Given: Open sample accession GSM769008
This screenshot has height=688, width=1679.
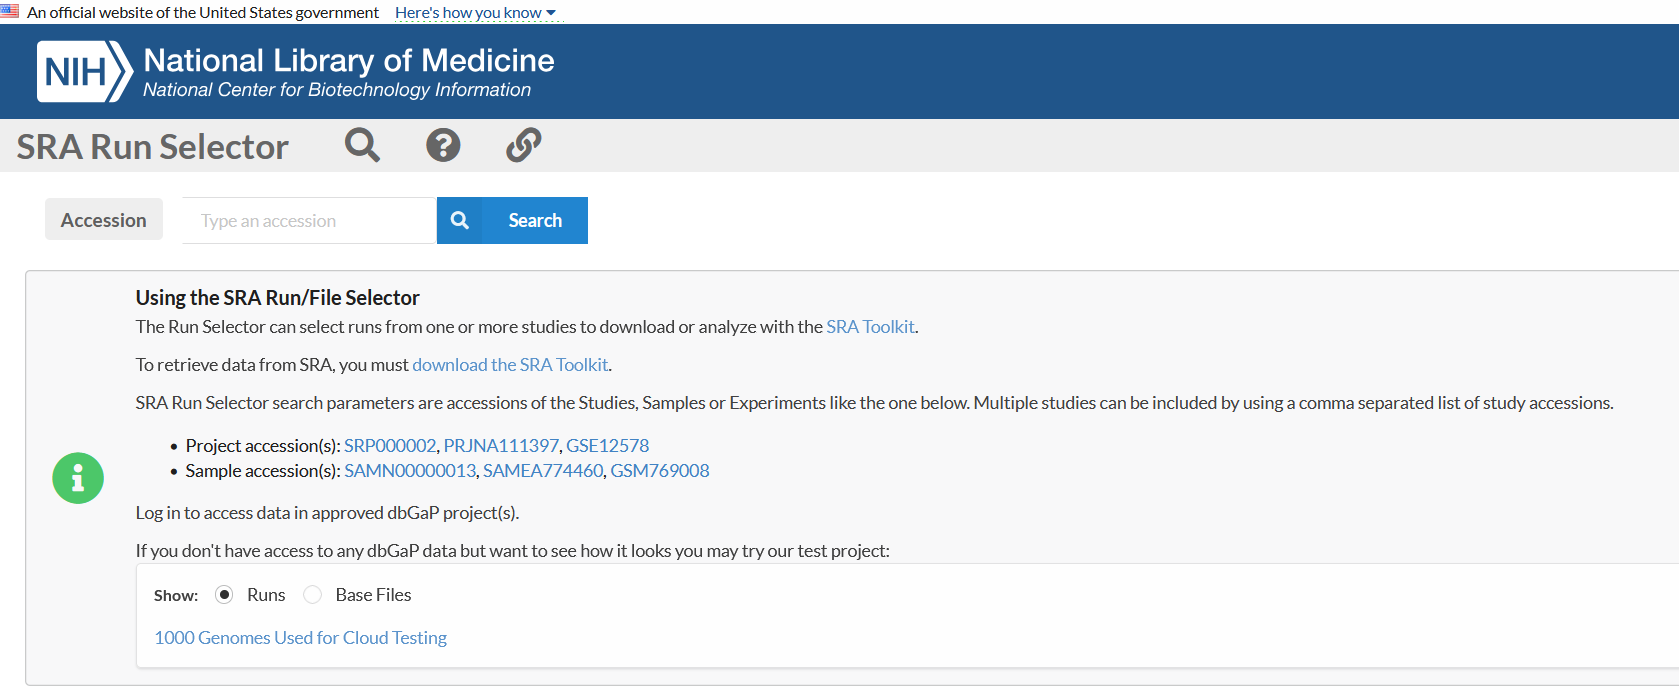Looking at the screenshot, I should (660, 471).
